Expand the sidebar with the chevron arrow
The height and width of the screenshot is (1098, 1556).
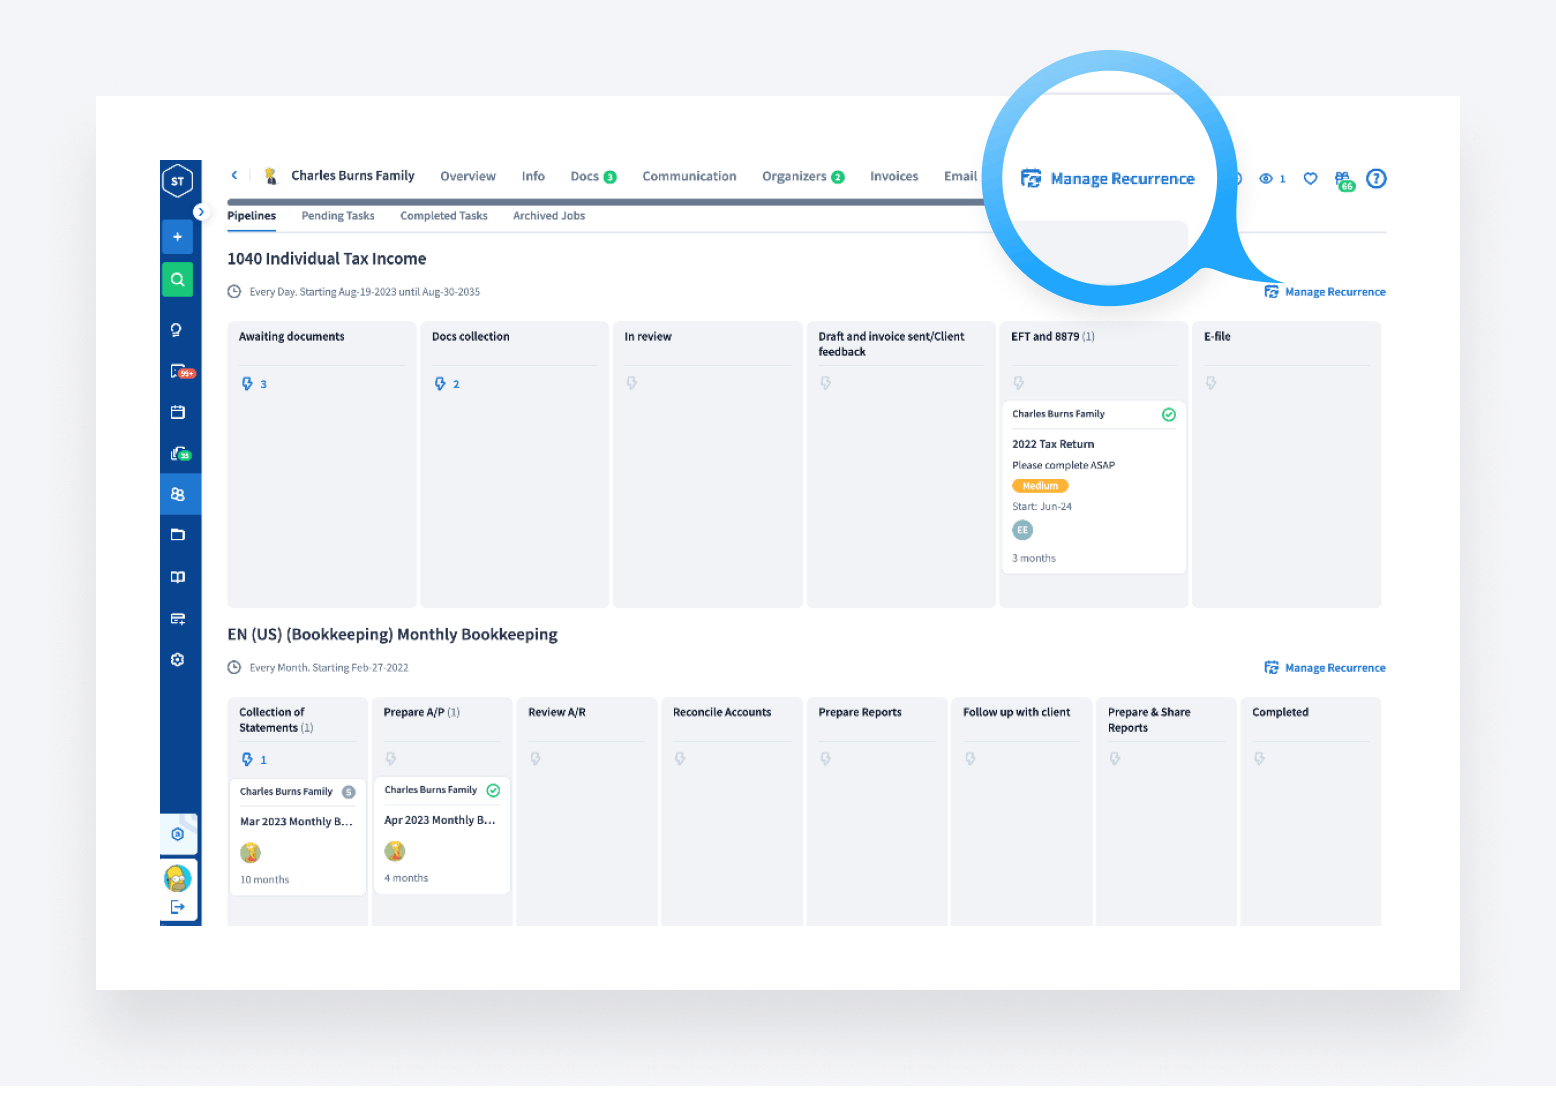[200, 212]
